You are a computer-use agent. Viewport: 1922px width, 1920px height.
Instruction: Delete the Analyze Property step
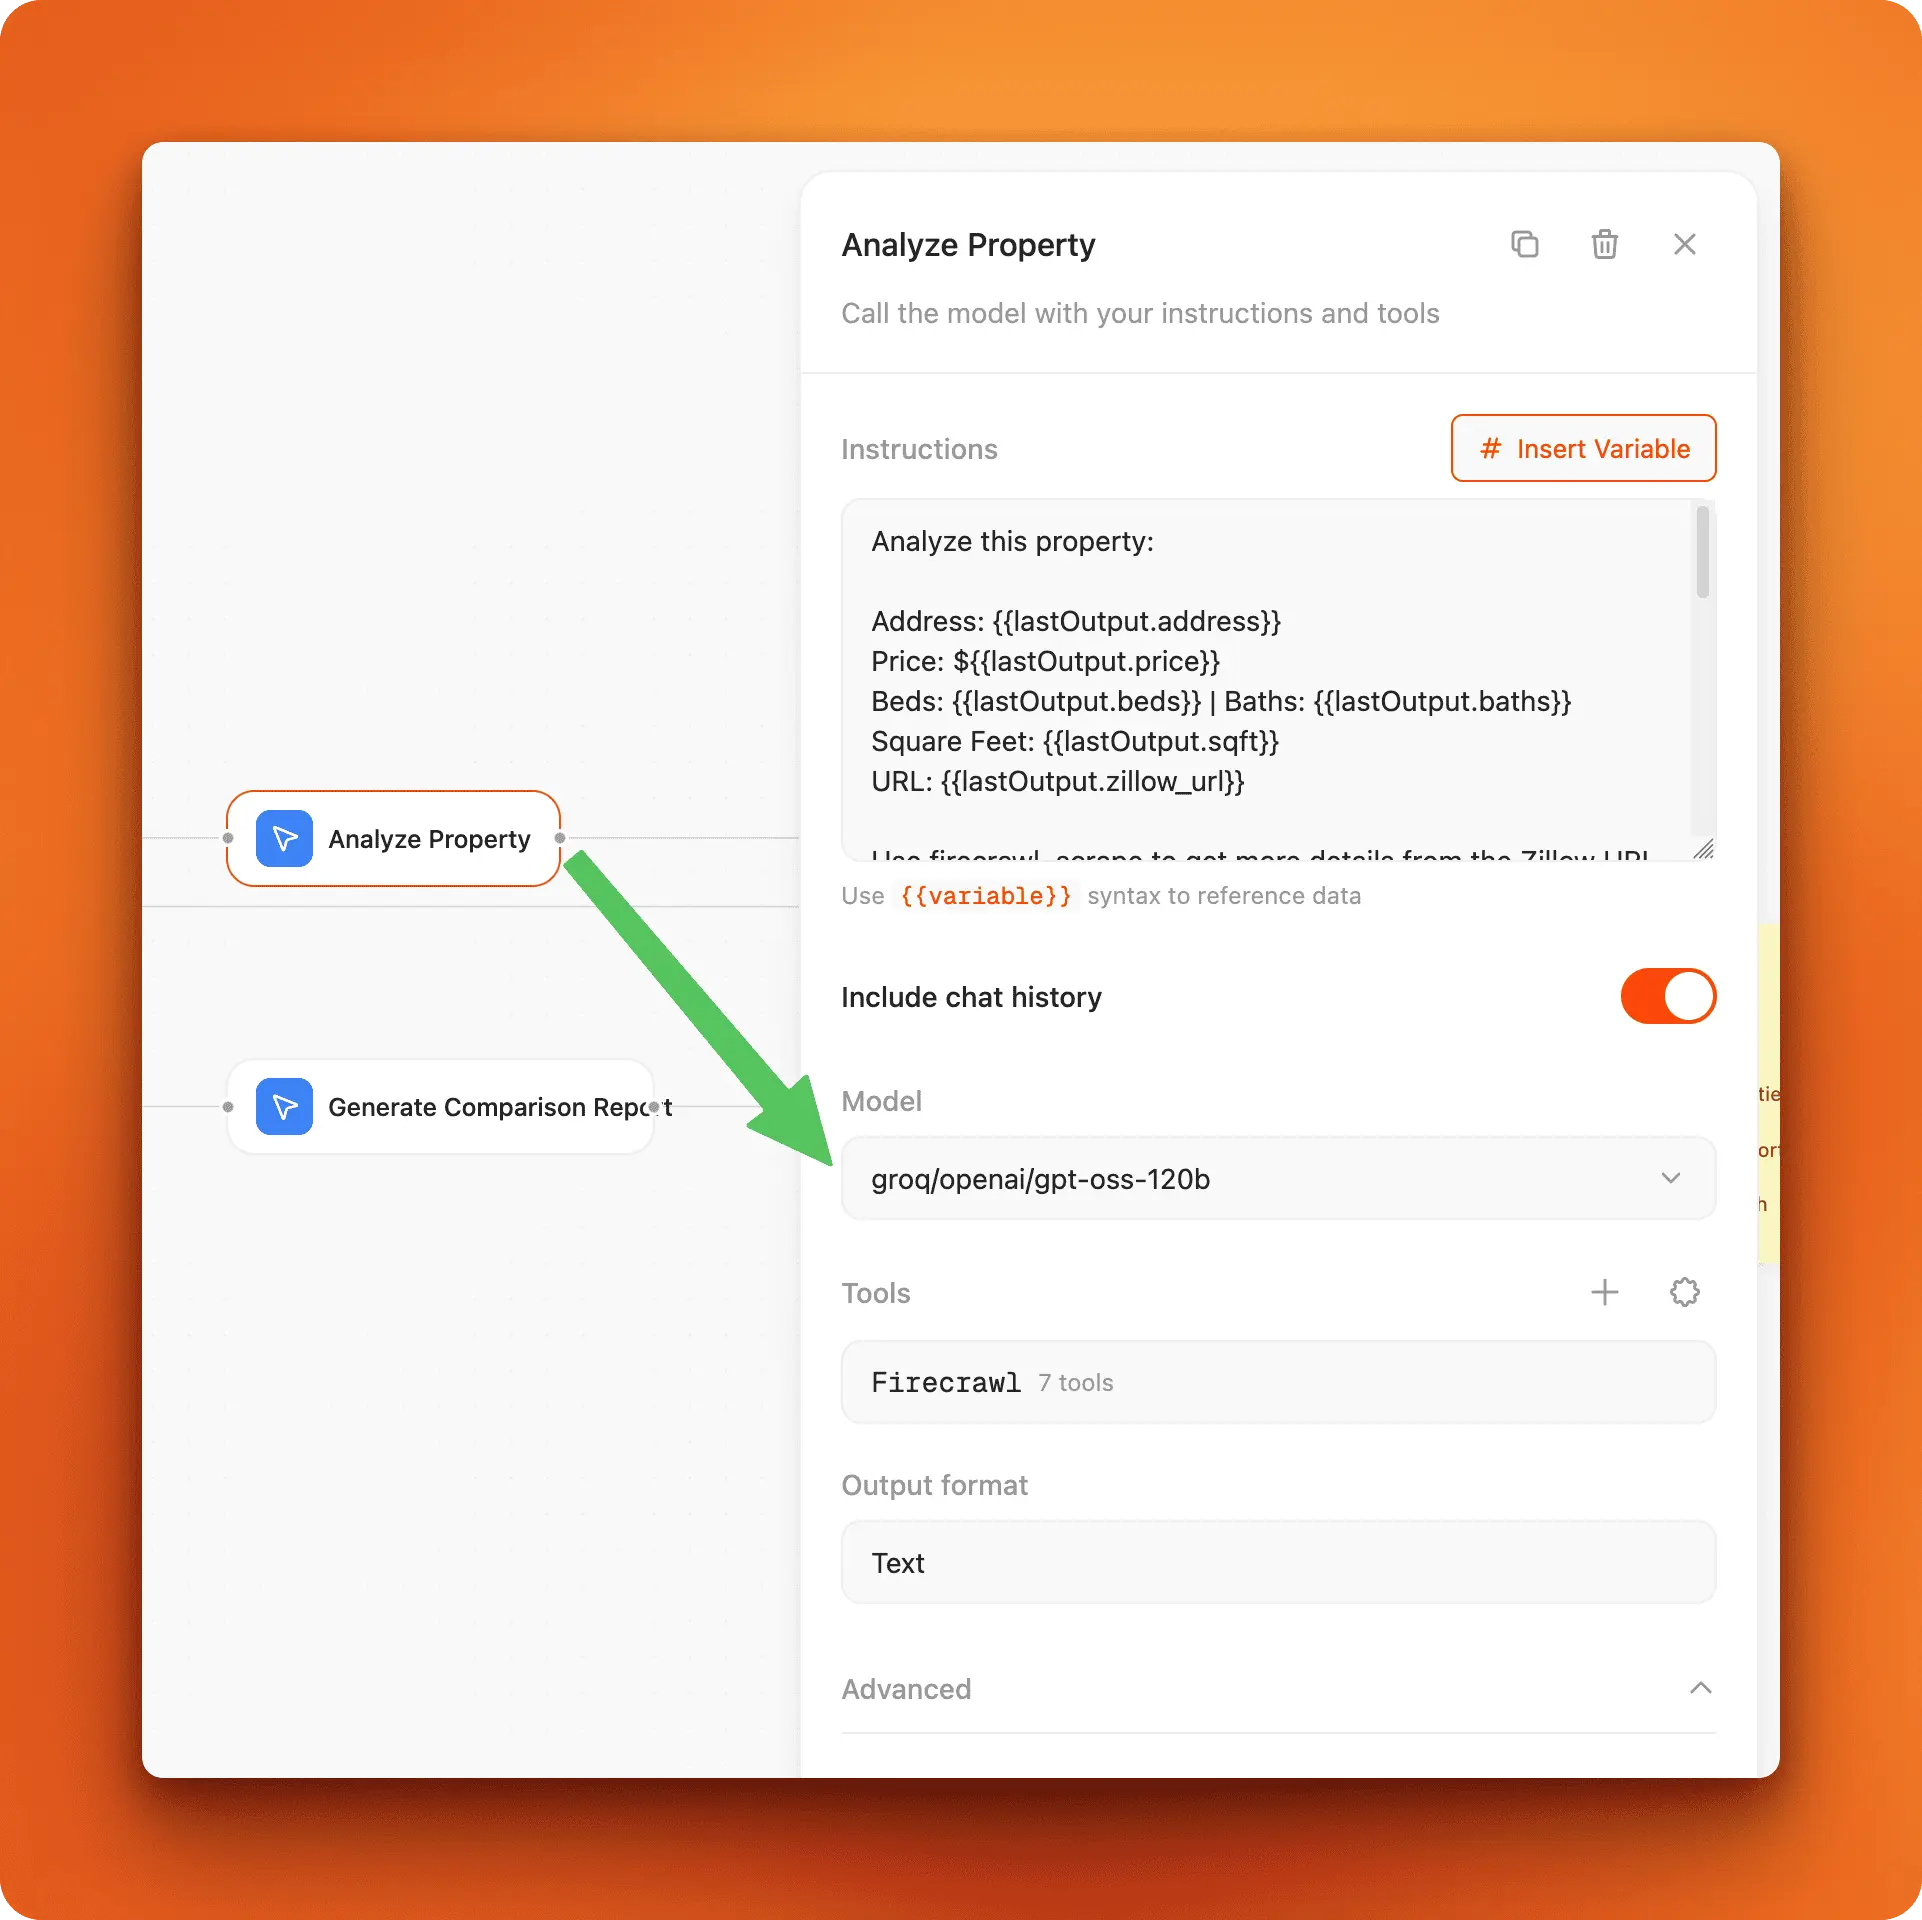coord(1604,244)
